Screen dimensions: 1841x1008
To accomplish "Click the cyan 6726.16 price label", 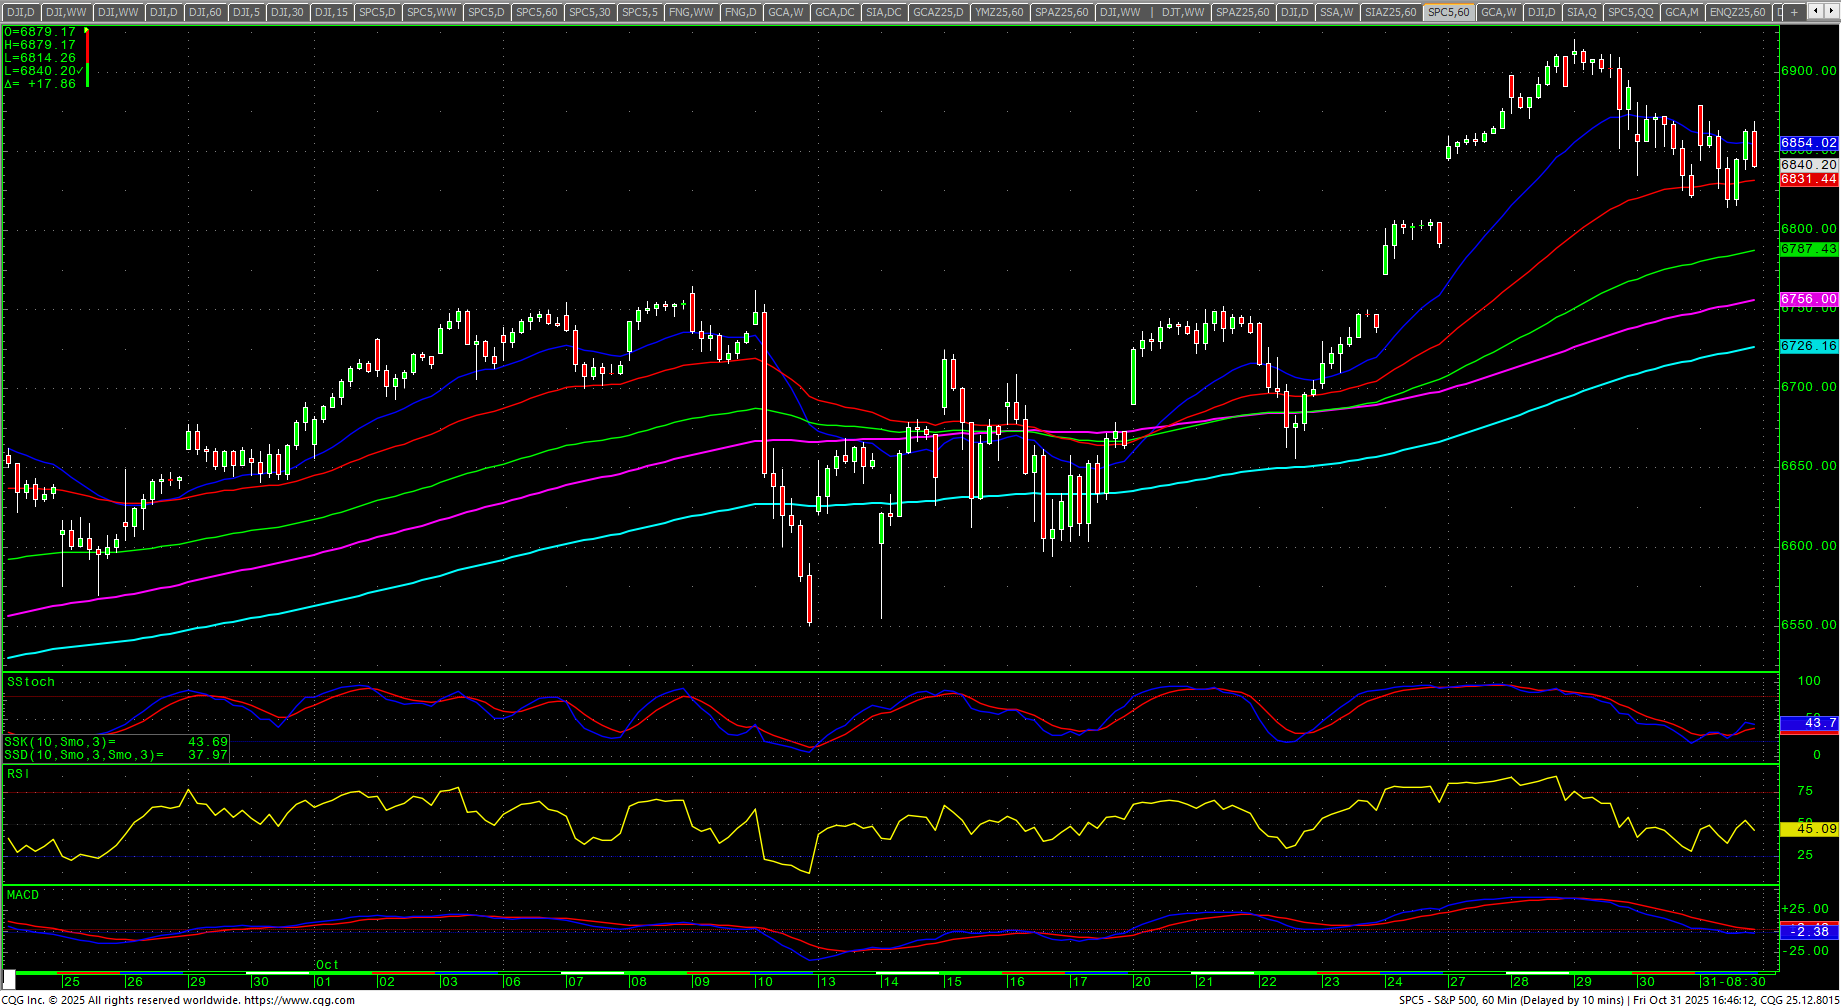I will tap(1808, 346).
